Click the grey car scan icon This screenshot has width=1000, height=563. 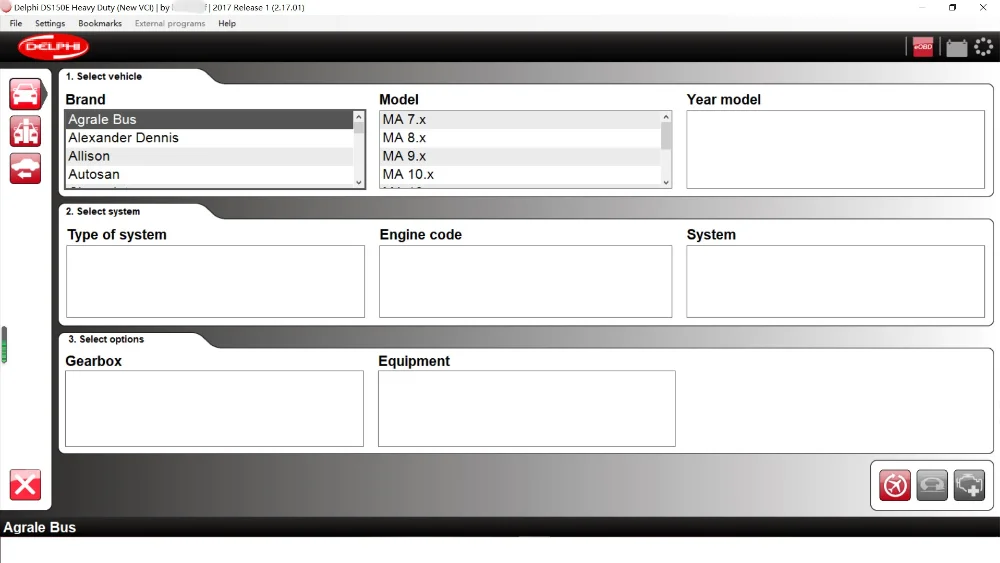pos(932,485)
